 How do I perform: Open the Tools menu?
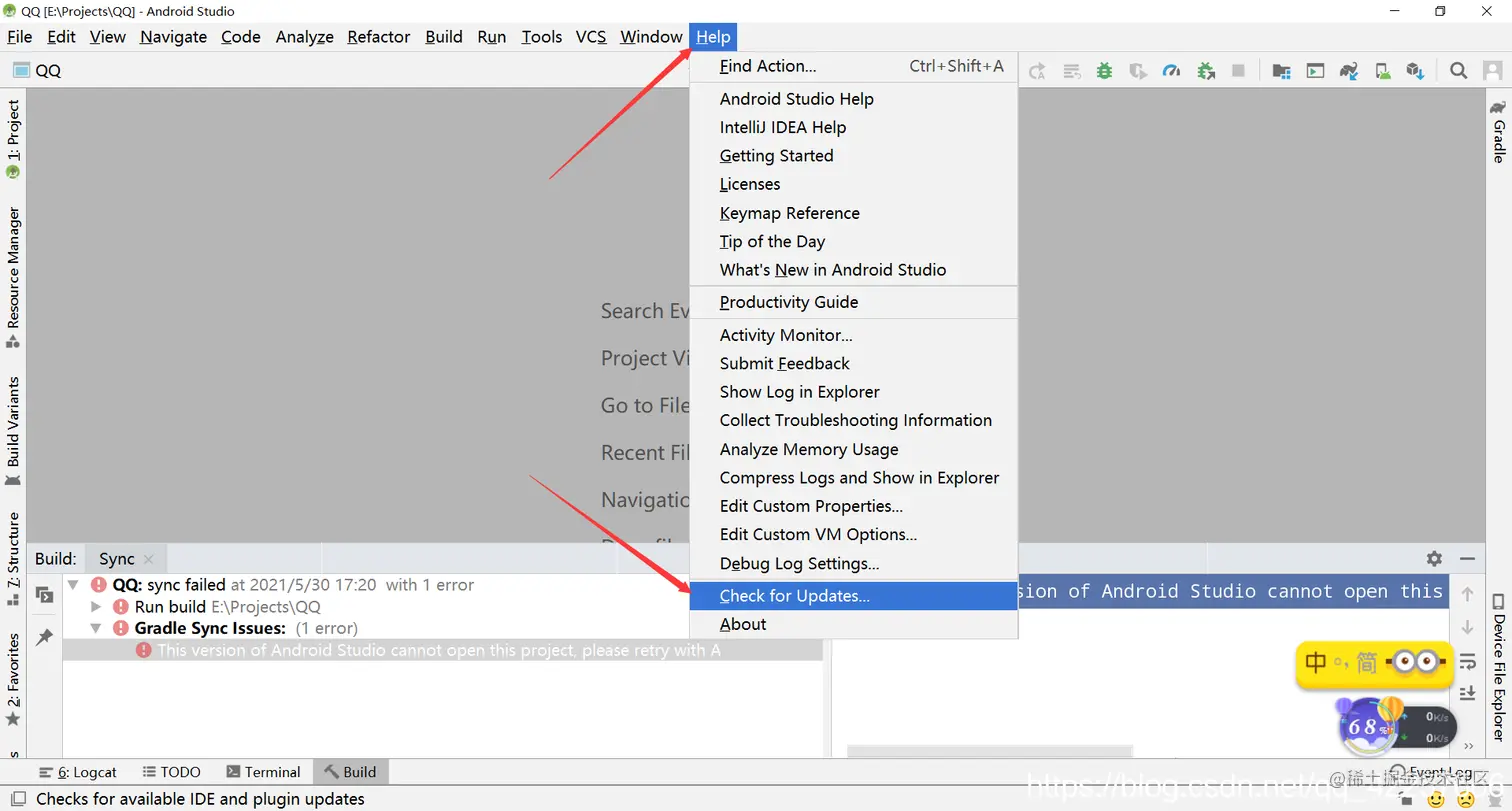[x=541, y=37]
